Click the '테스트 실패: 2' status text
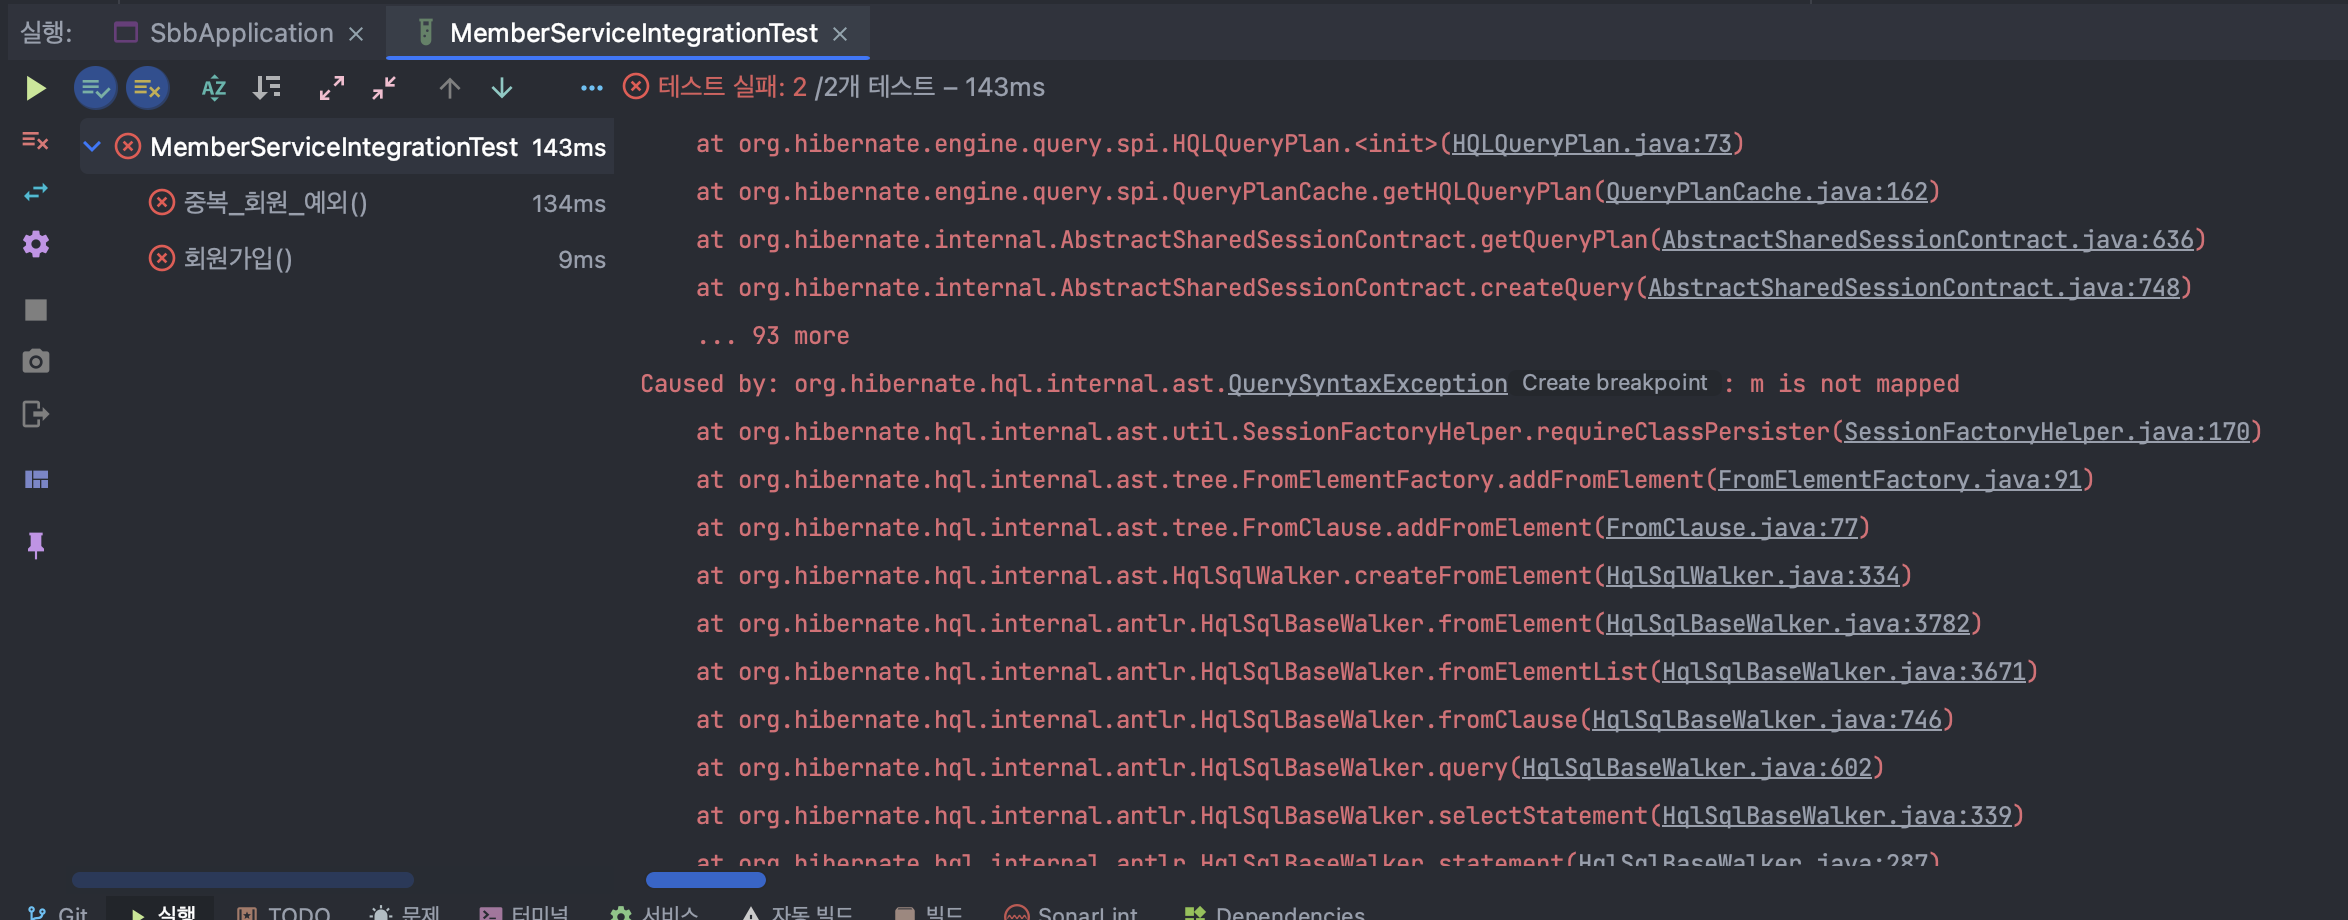This screenshot has width=2348, height=920. click(x=732, y=87)
